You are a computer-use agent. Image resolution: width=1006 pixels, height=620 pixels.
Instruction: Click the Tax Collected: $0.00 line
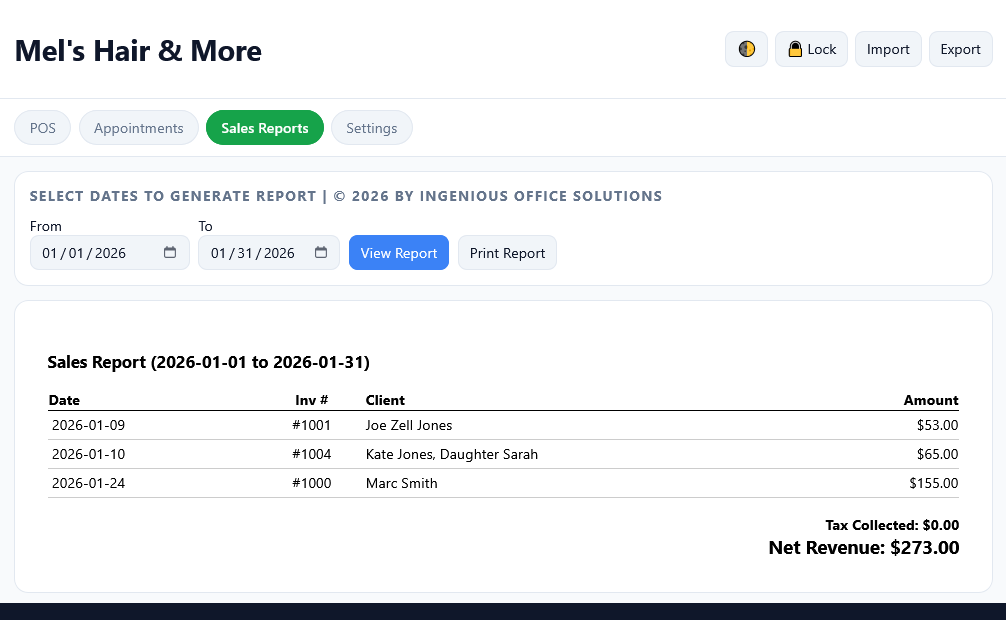[x=892, y=525]
